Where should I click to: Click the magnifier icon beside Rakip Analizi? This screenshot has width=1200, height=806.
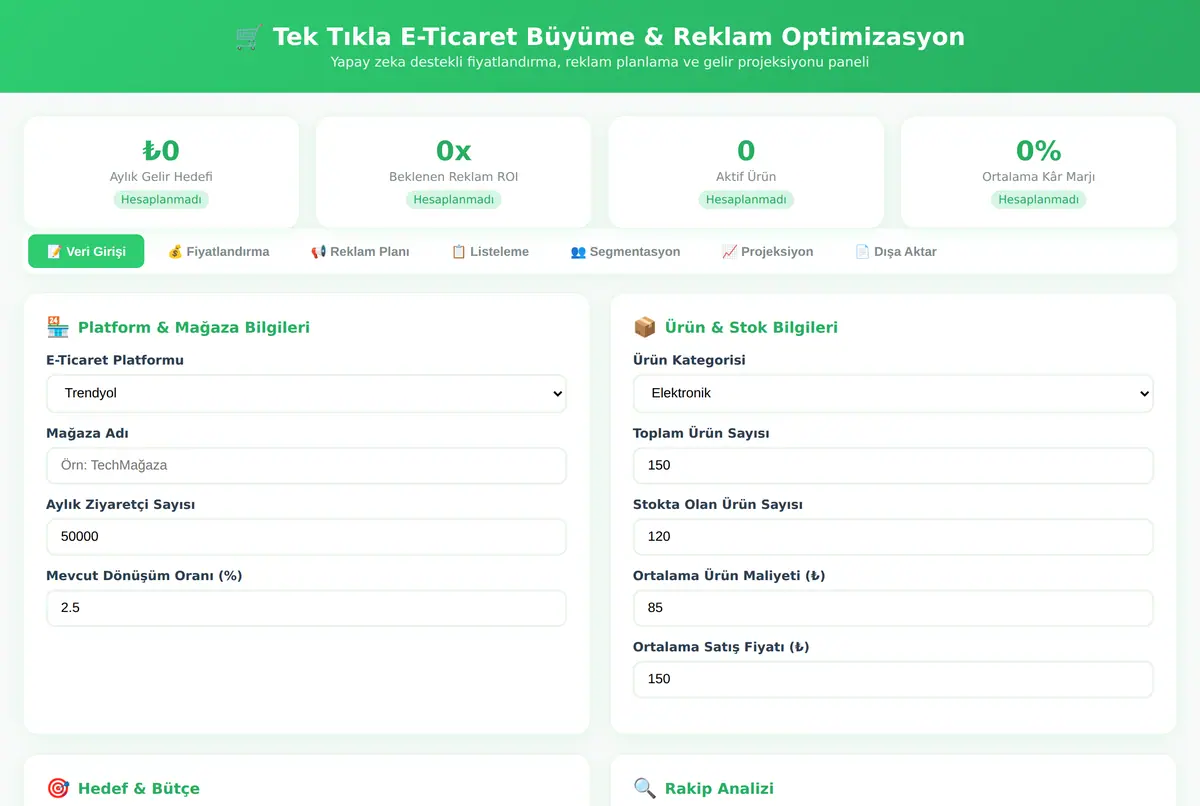[645, 788]
